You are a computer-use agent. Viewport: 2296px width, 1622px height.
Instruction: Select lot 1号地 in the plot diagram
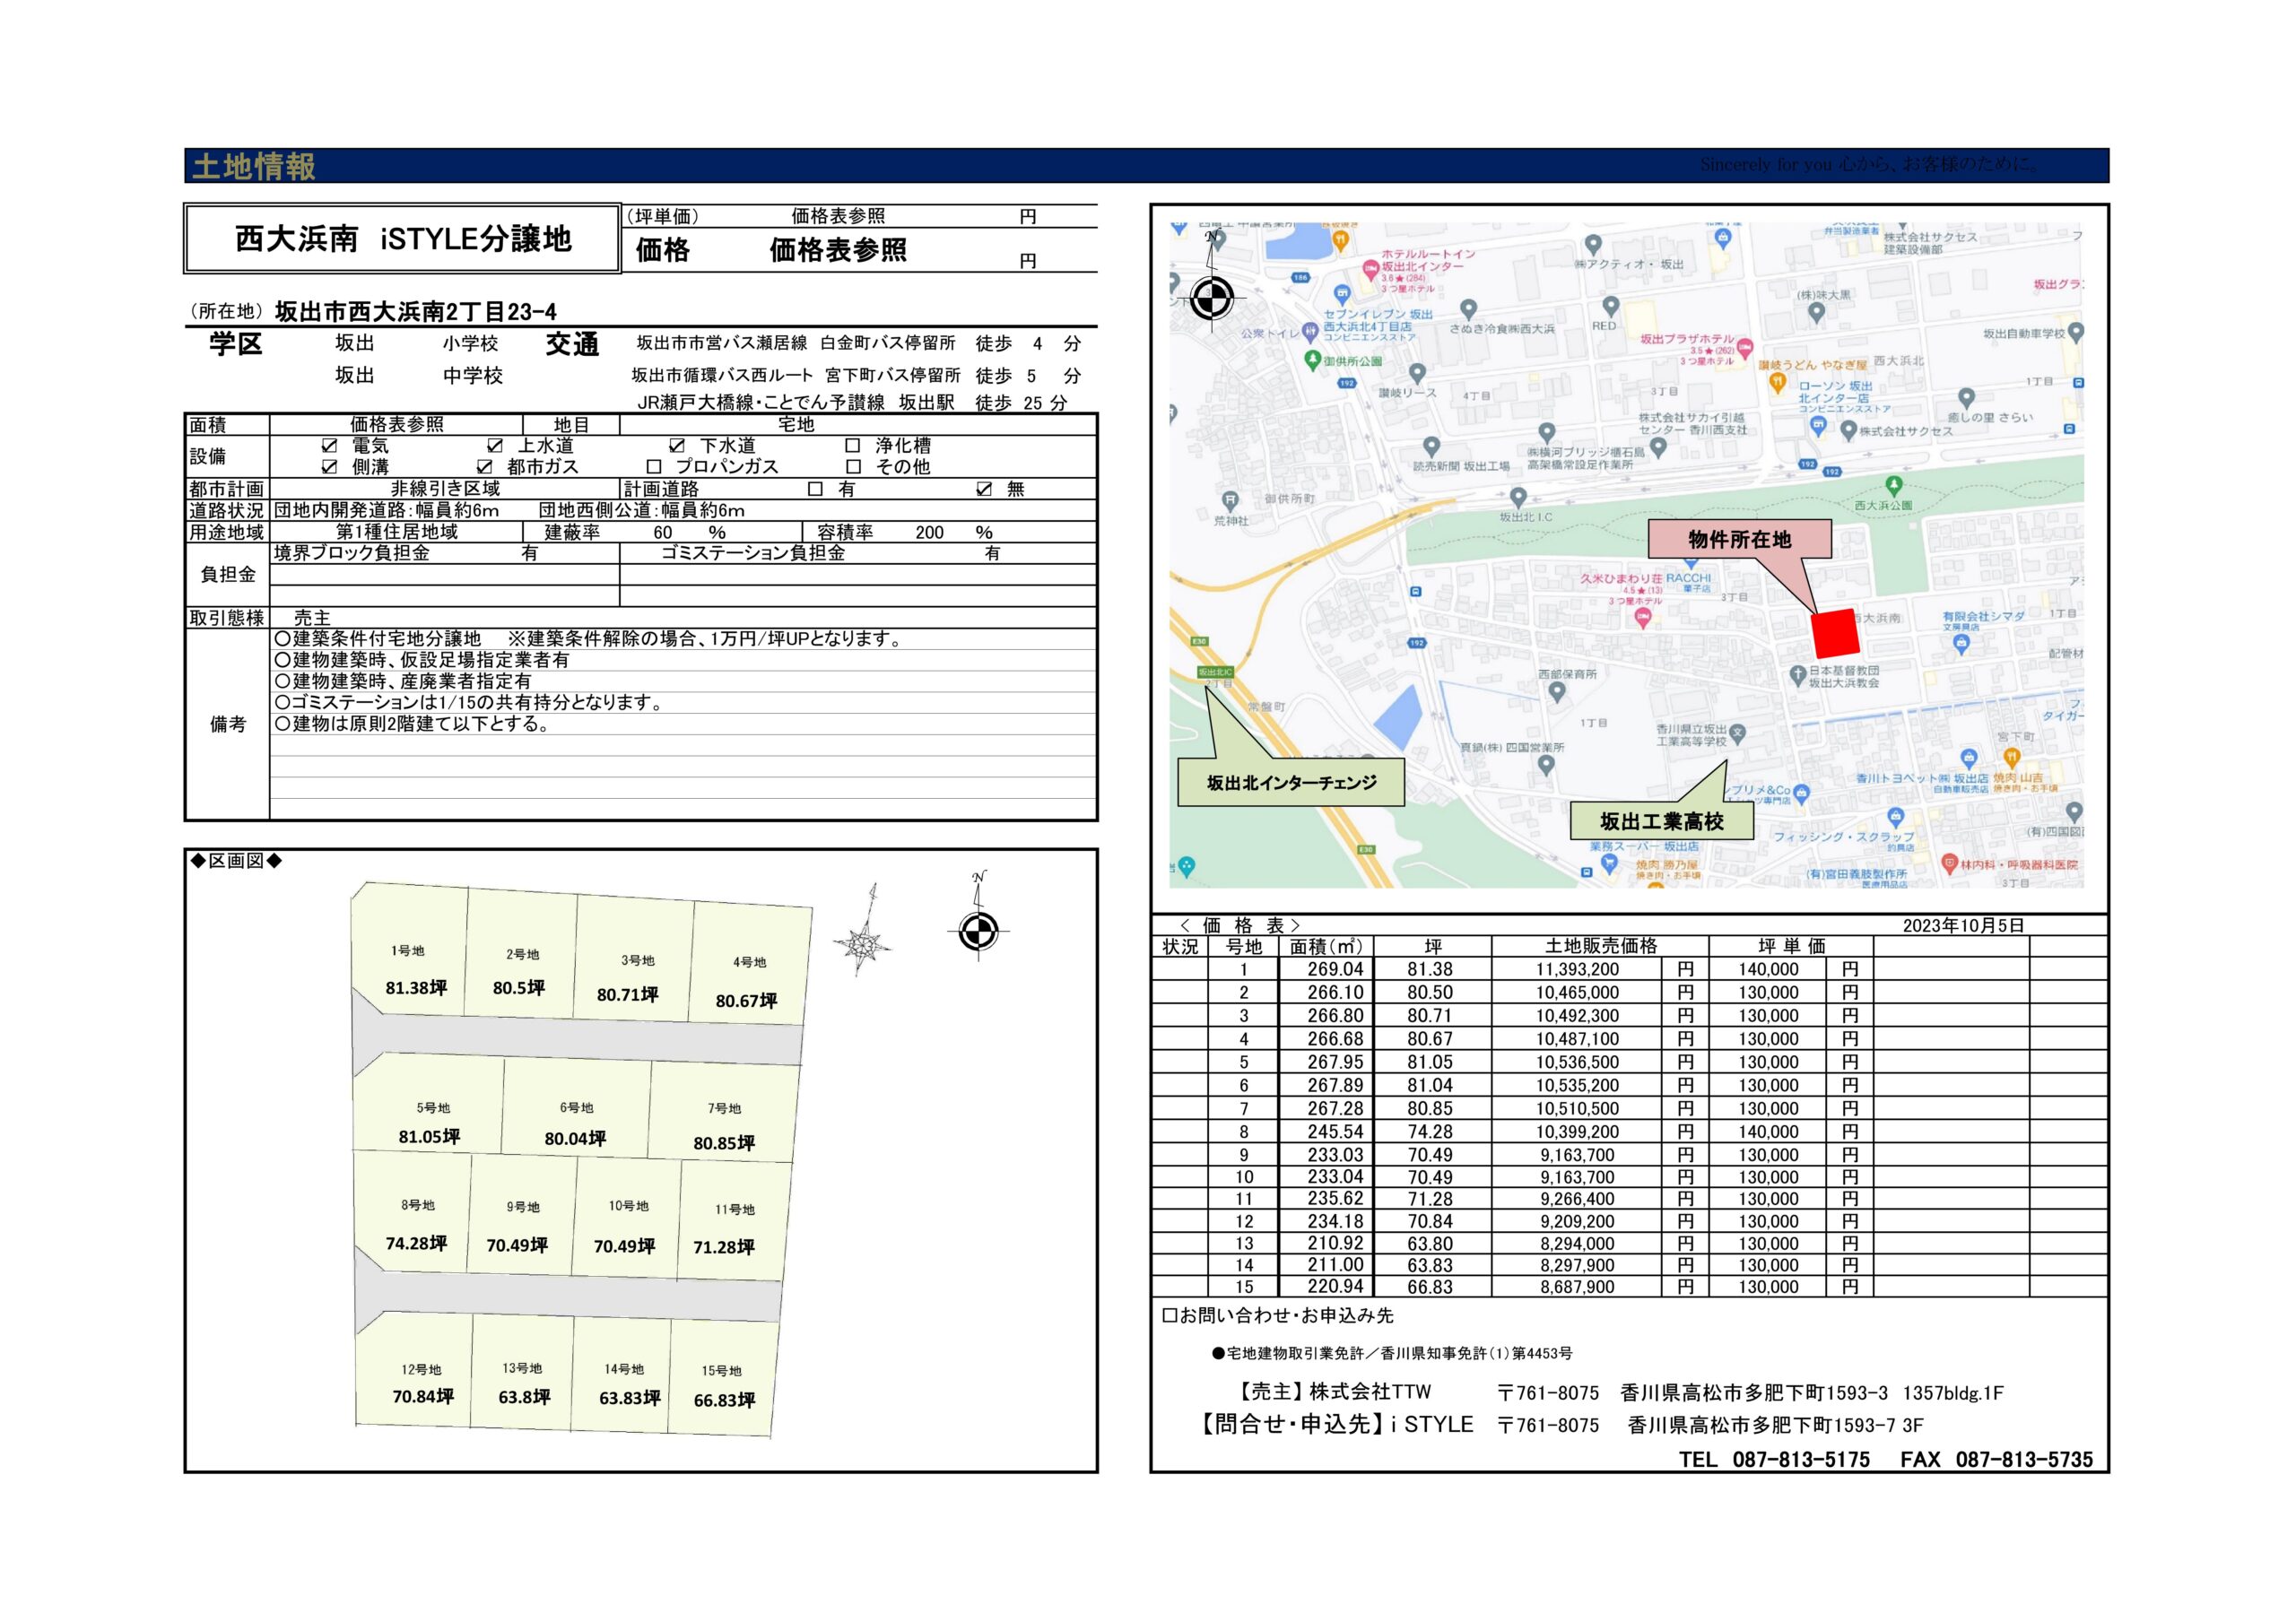pyautogui.click(x=409, y=950)
